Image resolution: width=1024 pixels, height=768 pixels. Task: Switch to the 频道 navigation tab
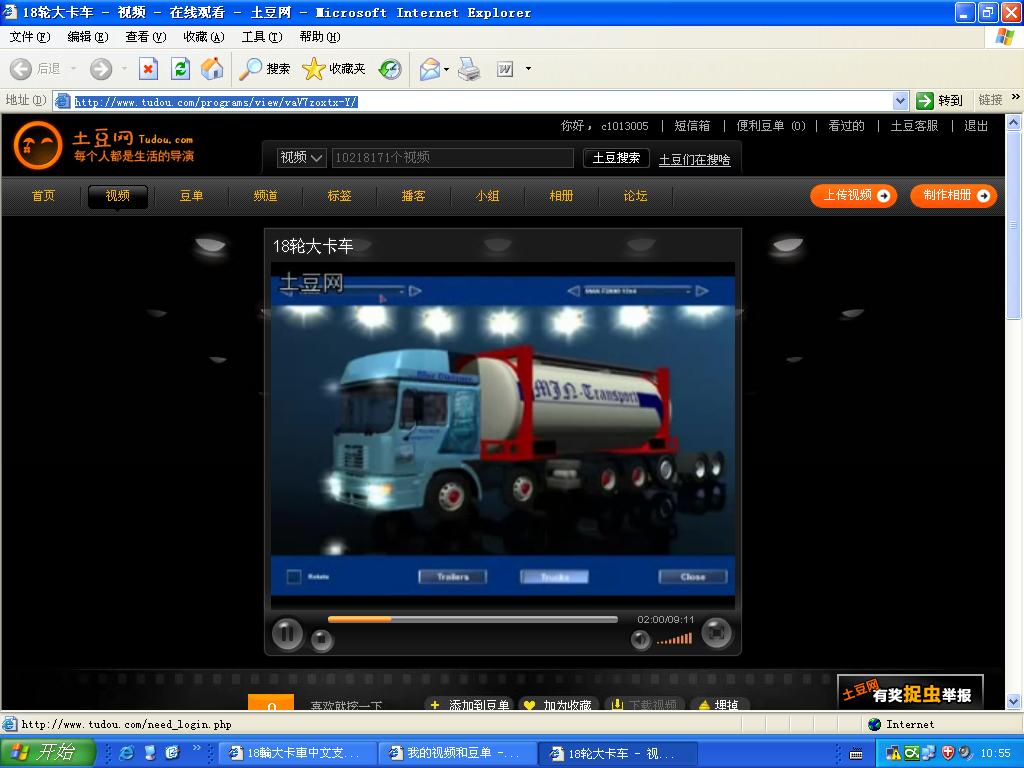coord(265,196)
